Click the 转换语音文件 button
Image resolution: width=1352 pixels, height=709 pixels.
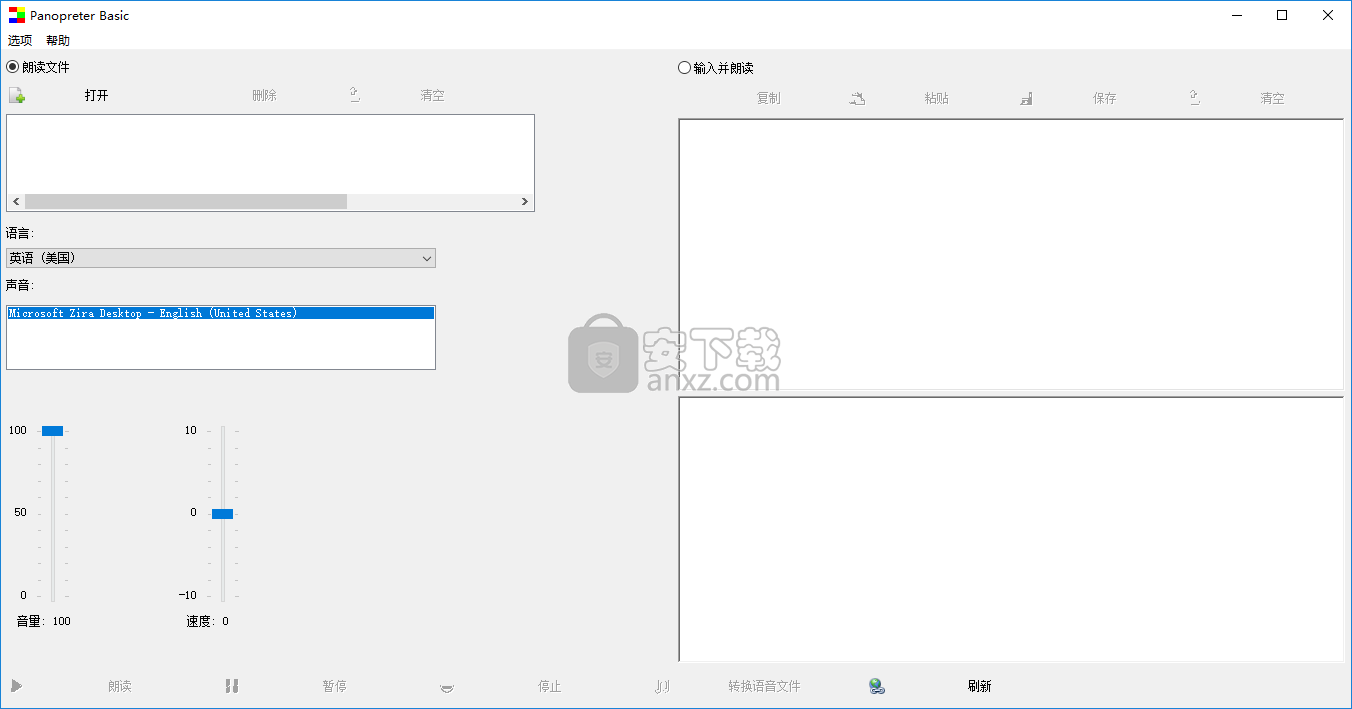coord(764,686)
